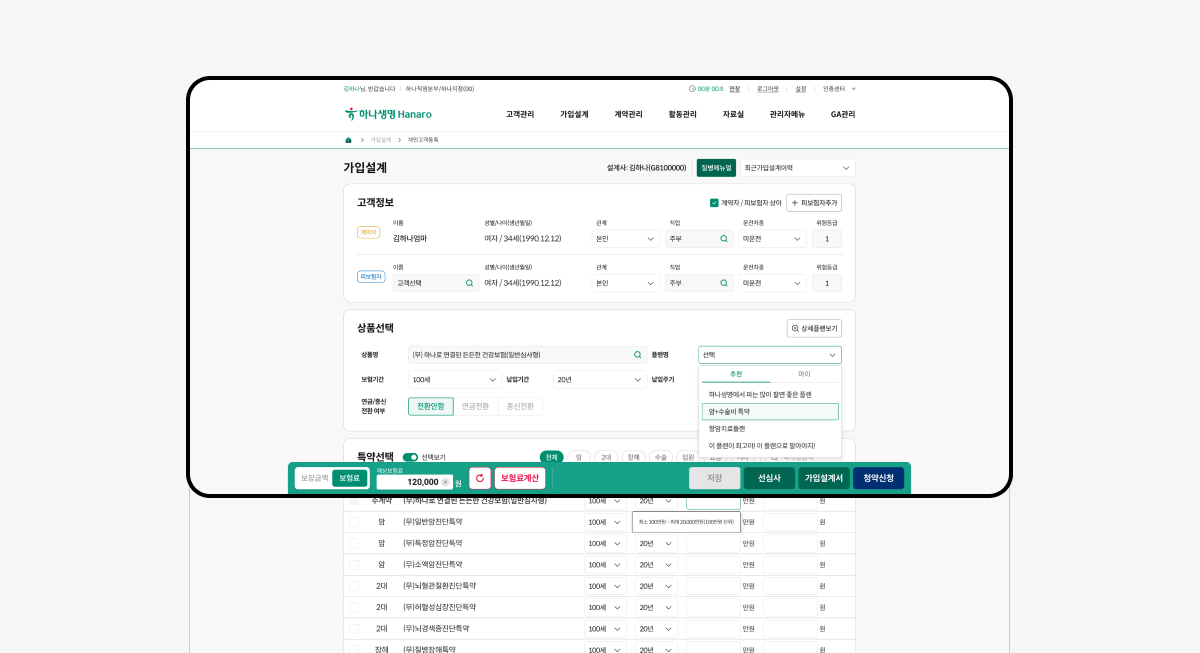Select the 암+수술비 특약 plan option
The height and width of the screenshot is (653, 1200).
click(x=770, y=411)
